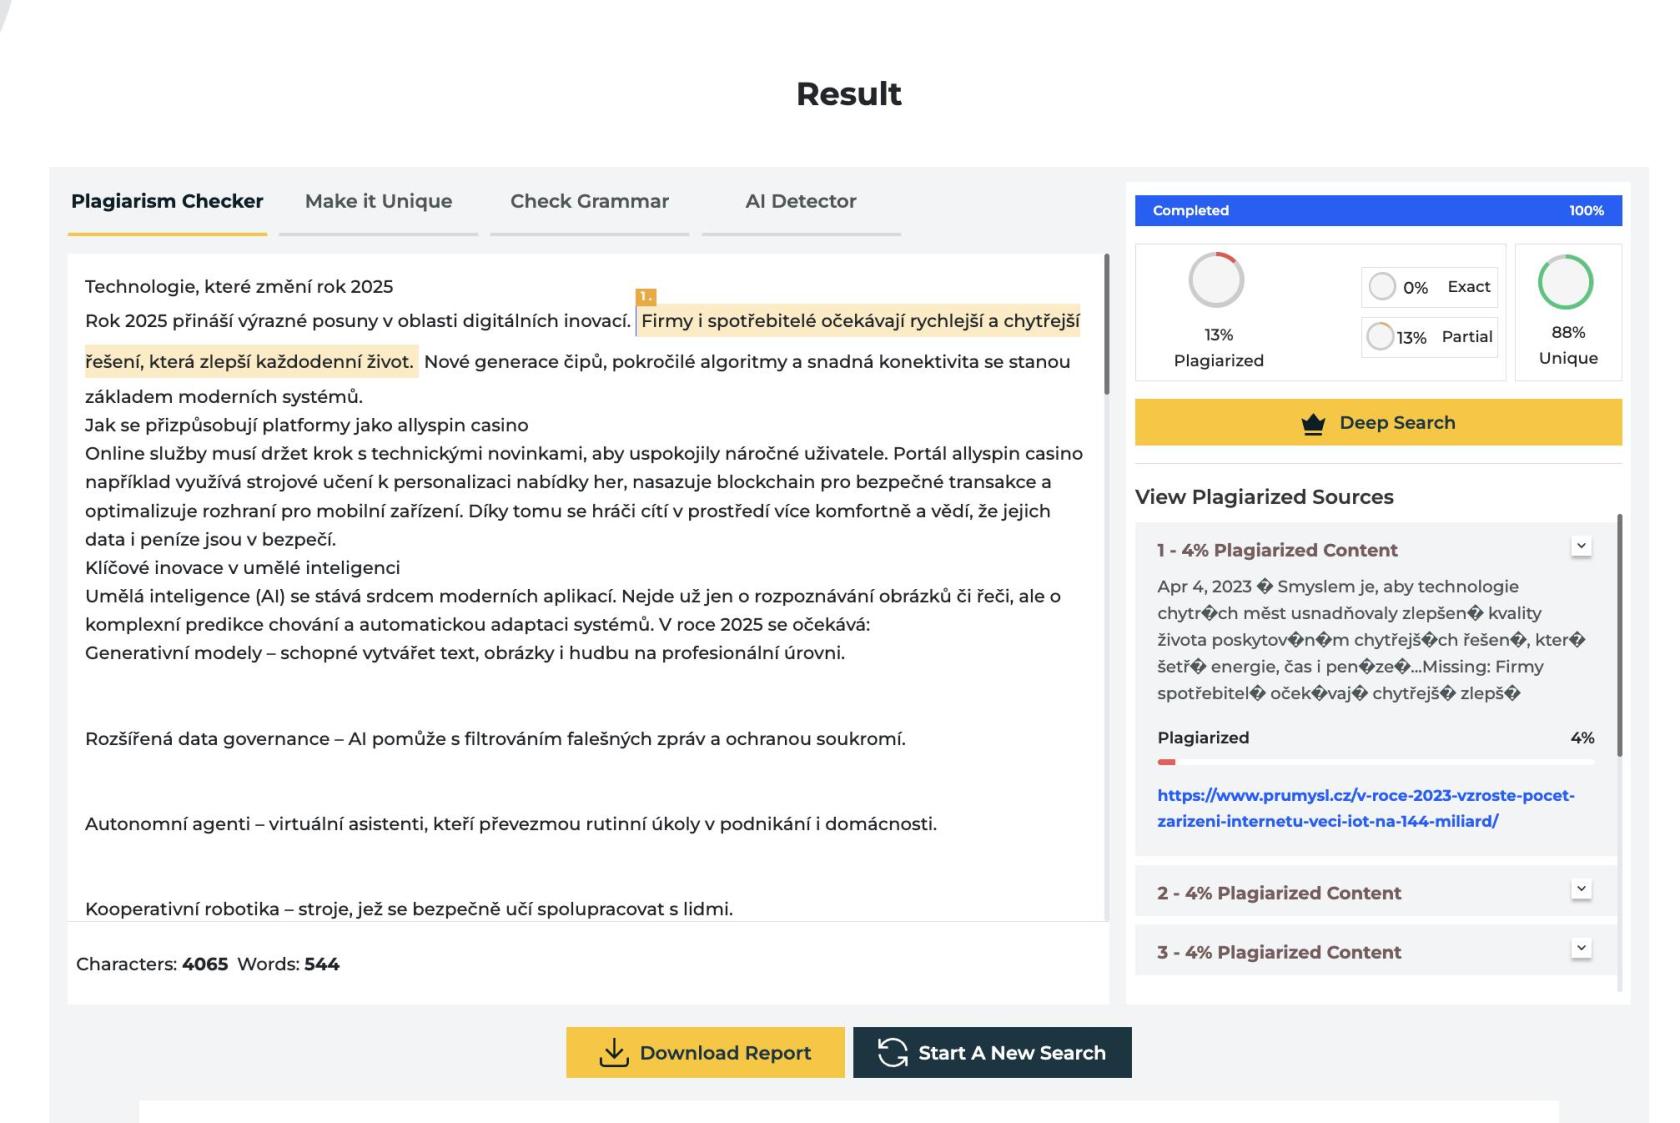This screenshot has width=1680, height=1123.
Task: Click the refresh arrows icon
Action: (x=892, y=1052)
